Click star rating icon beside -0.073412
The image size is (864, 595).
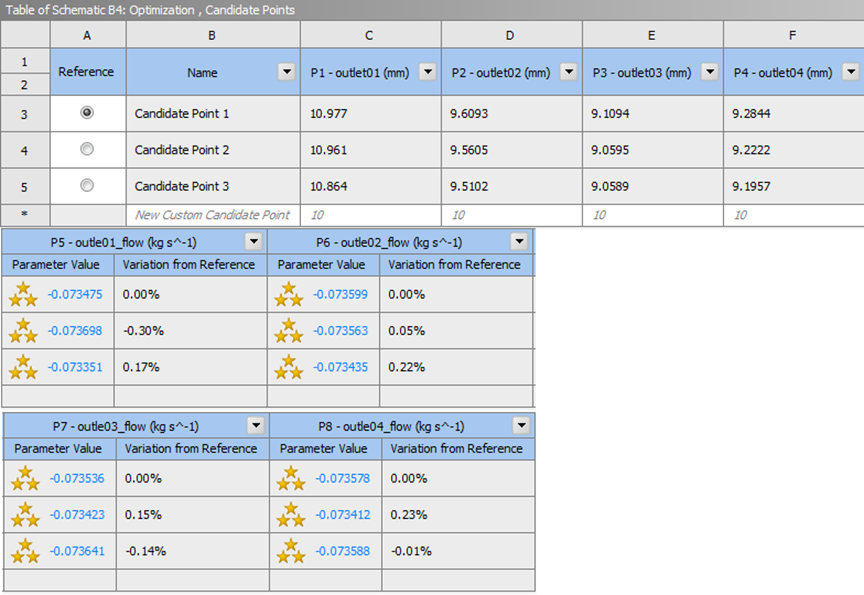pos(291,515)
